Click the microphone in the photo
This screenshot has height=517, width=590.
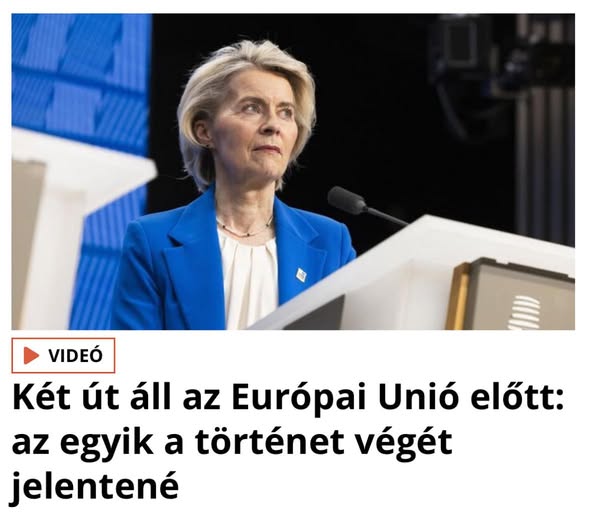(x=365, y=205)
